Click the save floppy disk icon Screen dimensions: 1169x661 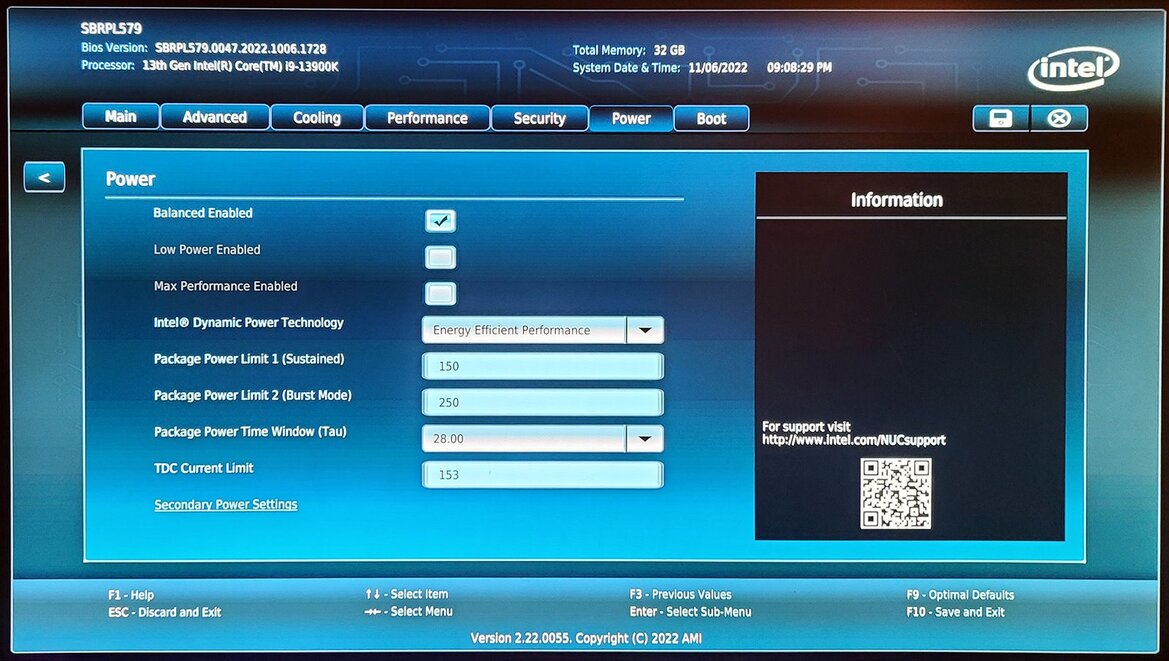(x=1000, y=118)
